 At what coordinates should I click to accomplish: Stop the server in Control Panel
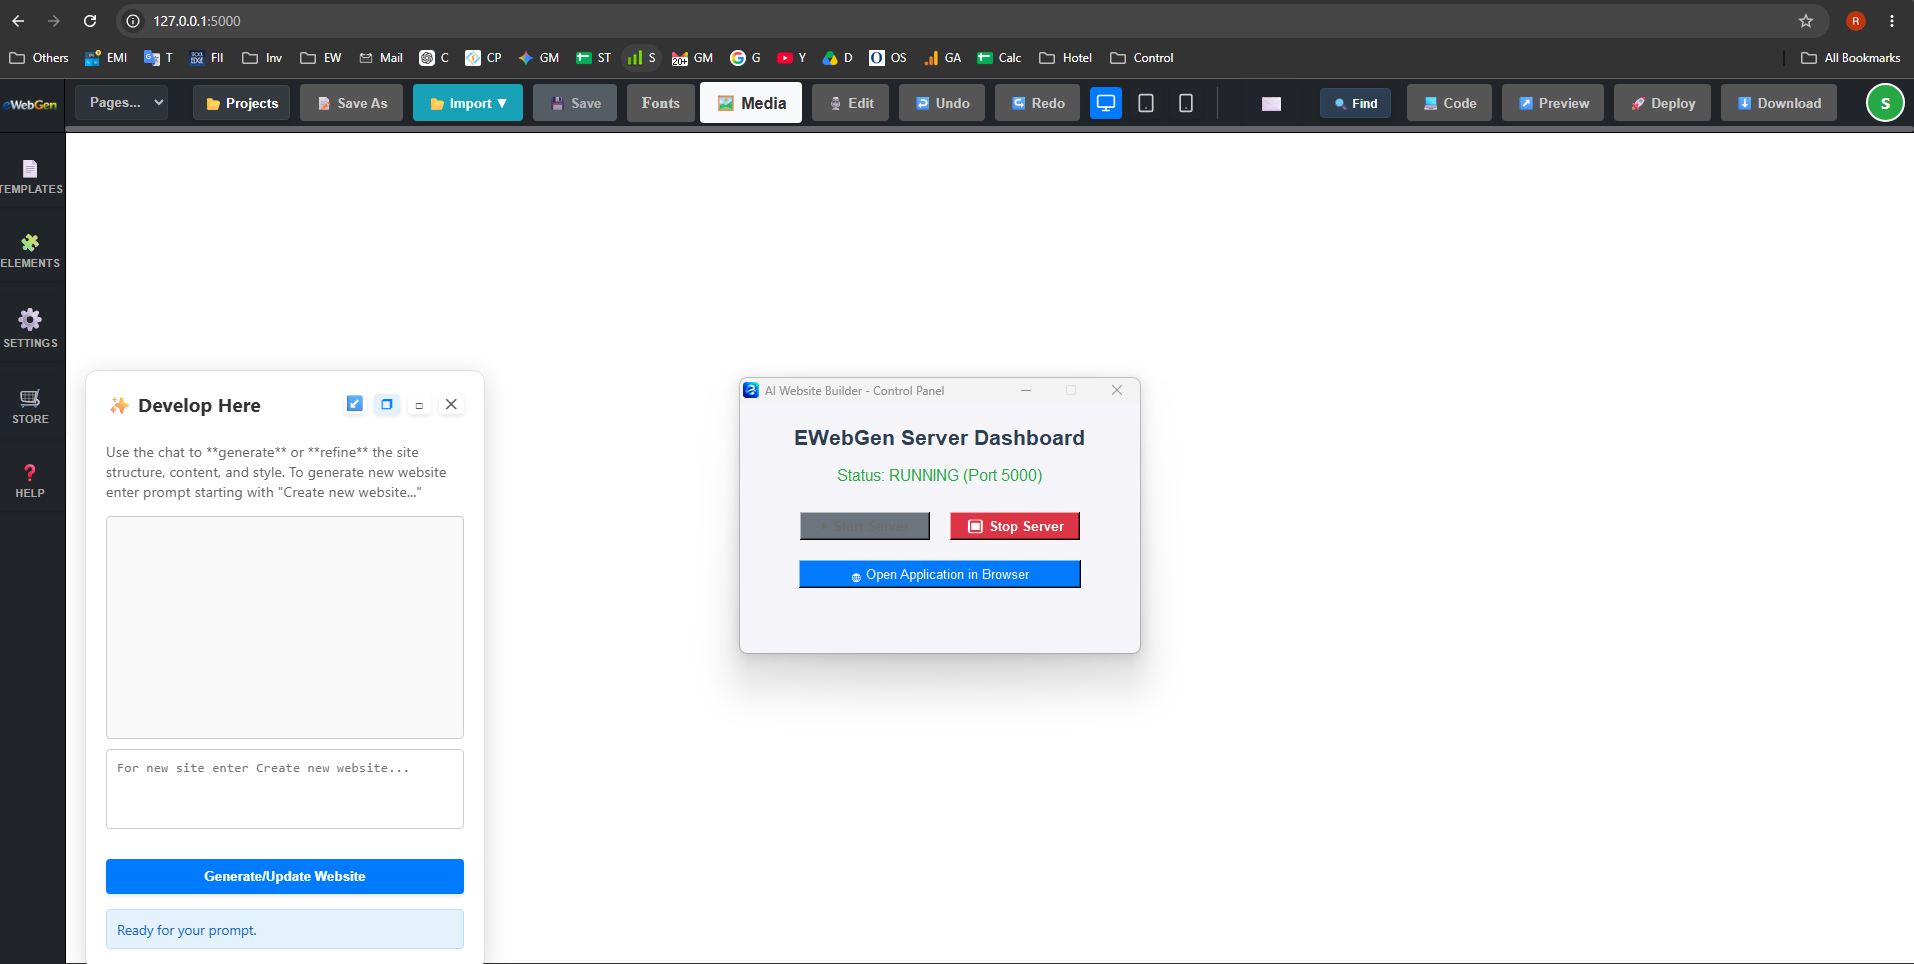[1015, 526]
